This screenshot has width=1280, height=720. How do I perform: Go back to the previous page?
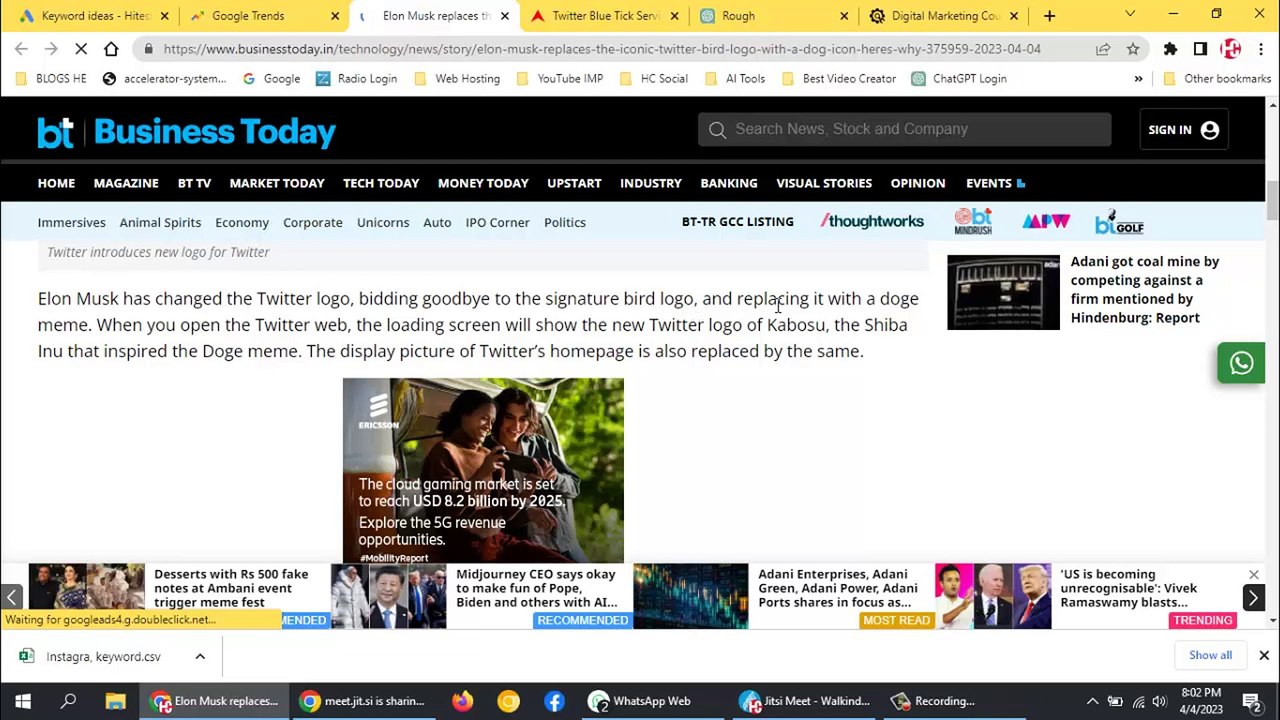[21, 49]
